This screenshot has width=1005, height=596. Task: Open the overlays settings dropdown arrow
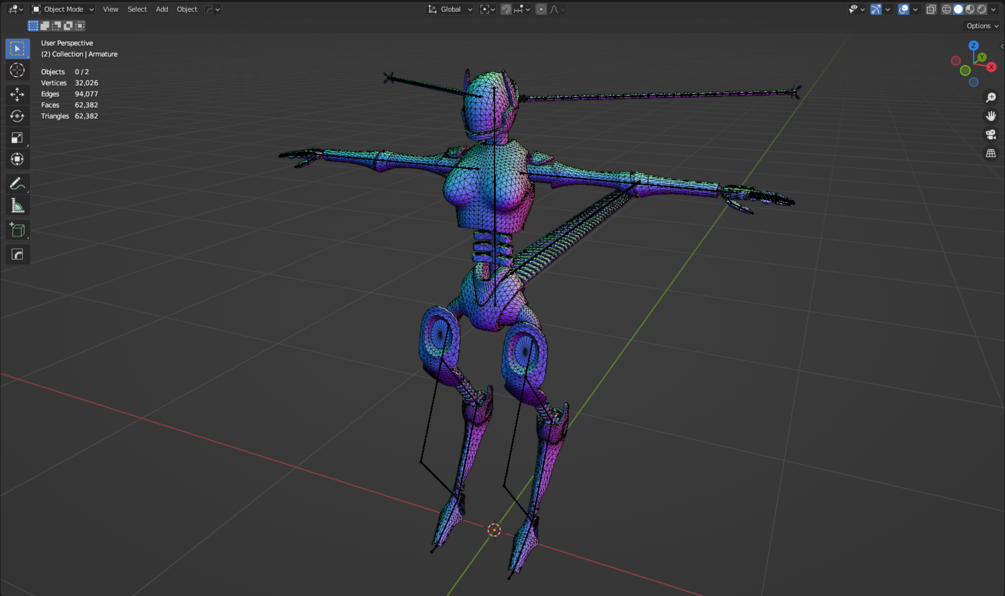point(915,9)
